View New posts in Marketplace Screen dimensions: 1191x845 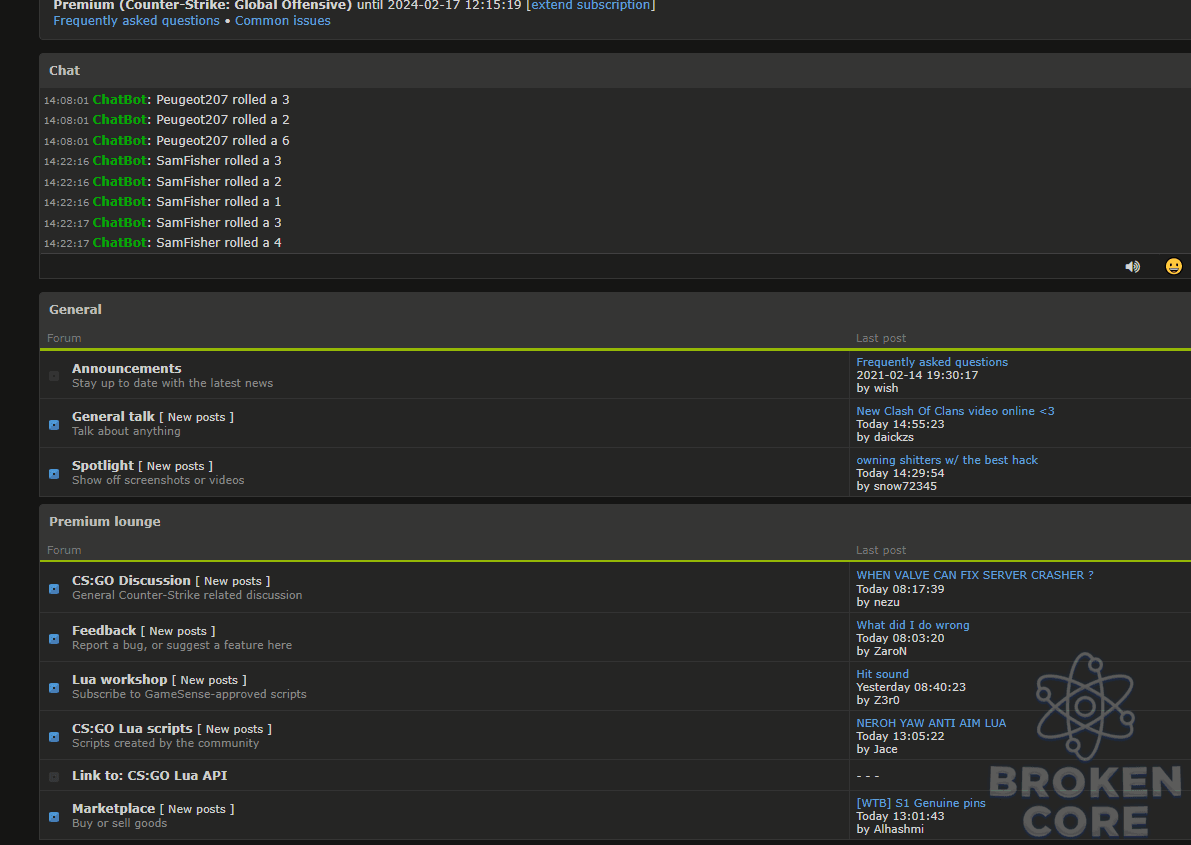[x=197, y=809]
